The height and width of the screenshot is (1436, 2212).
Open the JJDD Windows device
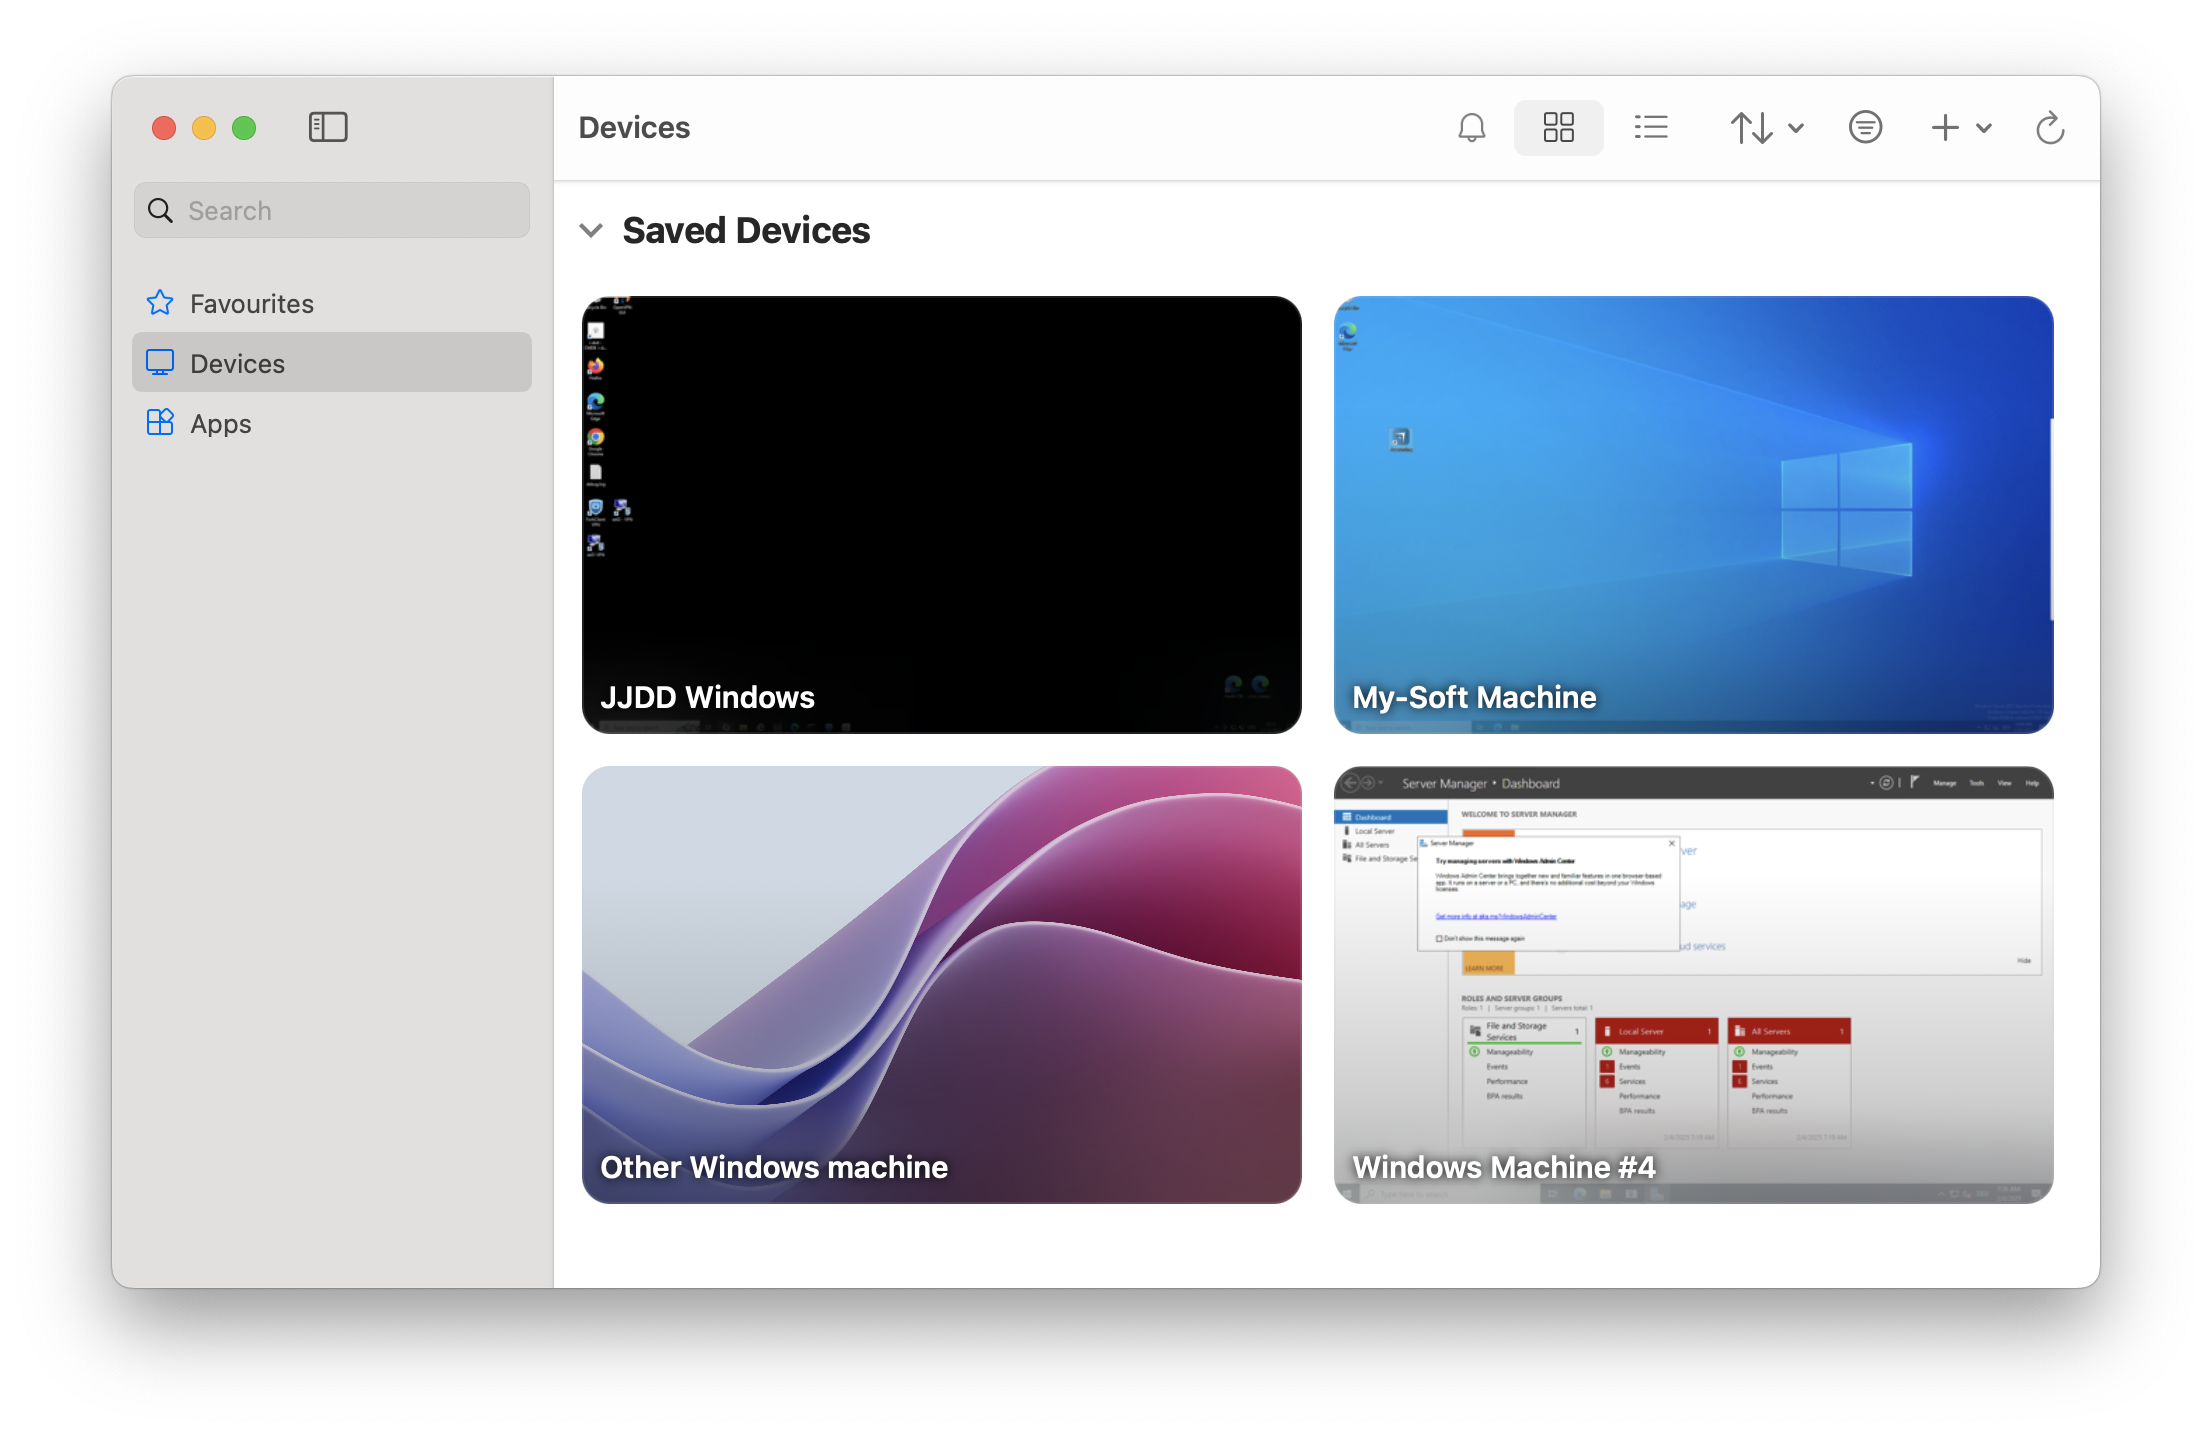coord(941,514)
